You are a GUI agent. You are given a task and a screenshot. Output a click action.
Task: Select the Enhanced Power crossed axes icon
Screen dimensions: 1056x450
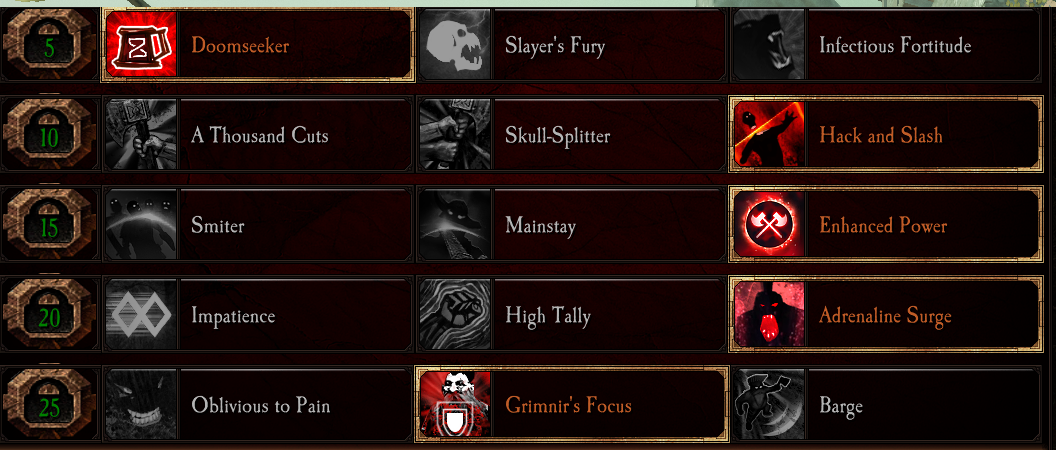point(768,225)
